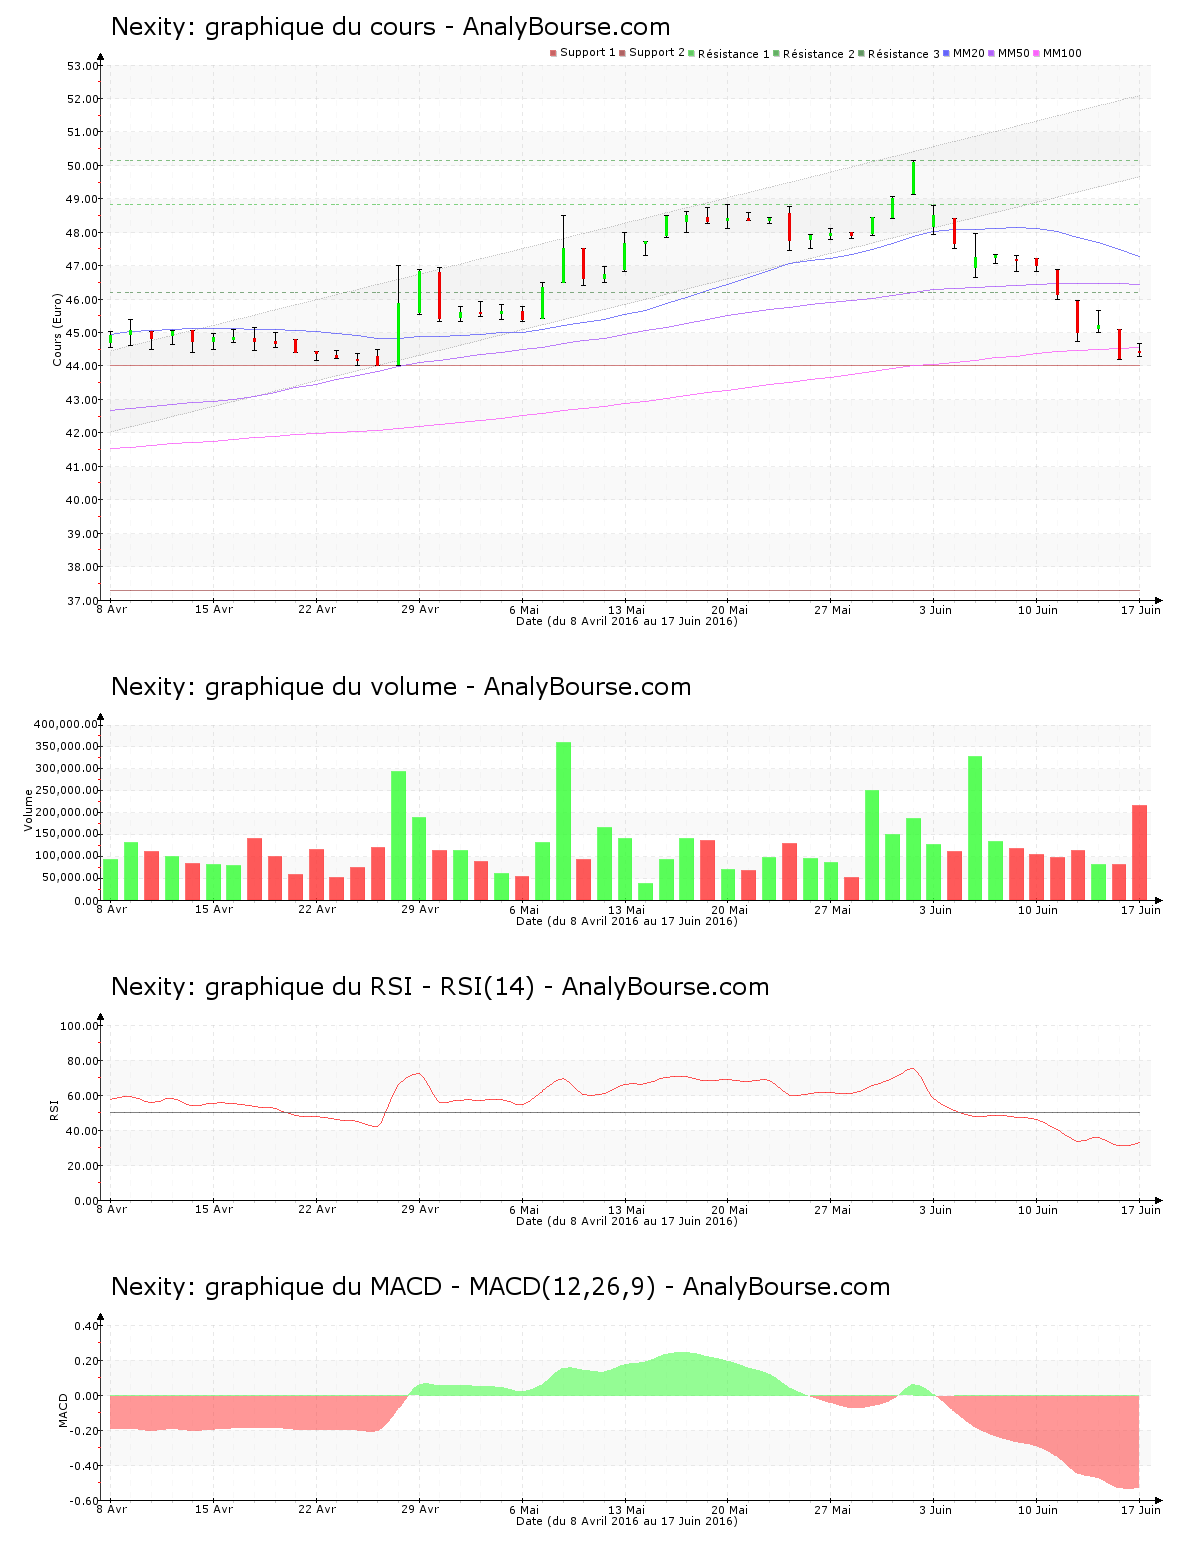The width and height of the screenshot is (1200, 1550).
Task: Click the 'Cours (Euro)' axis title
Action: 58,329
